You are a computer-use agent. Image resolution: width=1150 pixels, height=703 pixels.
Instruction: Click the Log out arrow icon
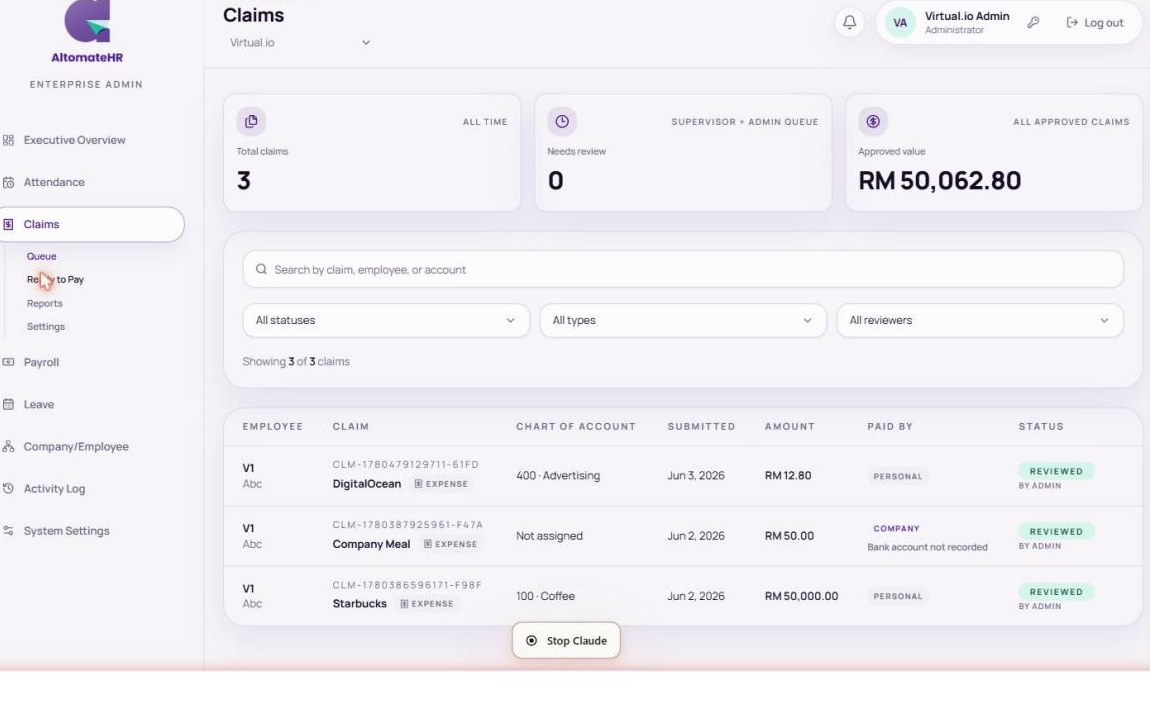1072,23
